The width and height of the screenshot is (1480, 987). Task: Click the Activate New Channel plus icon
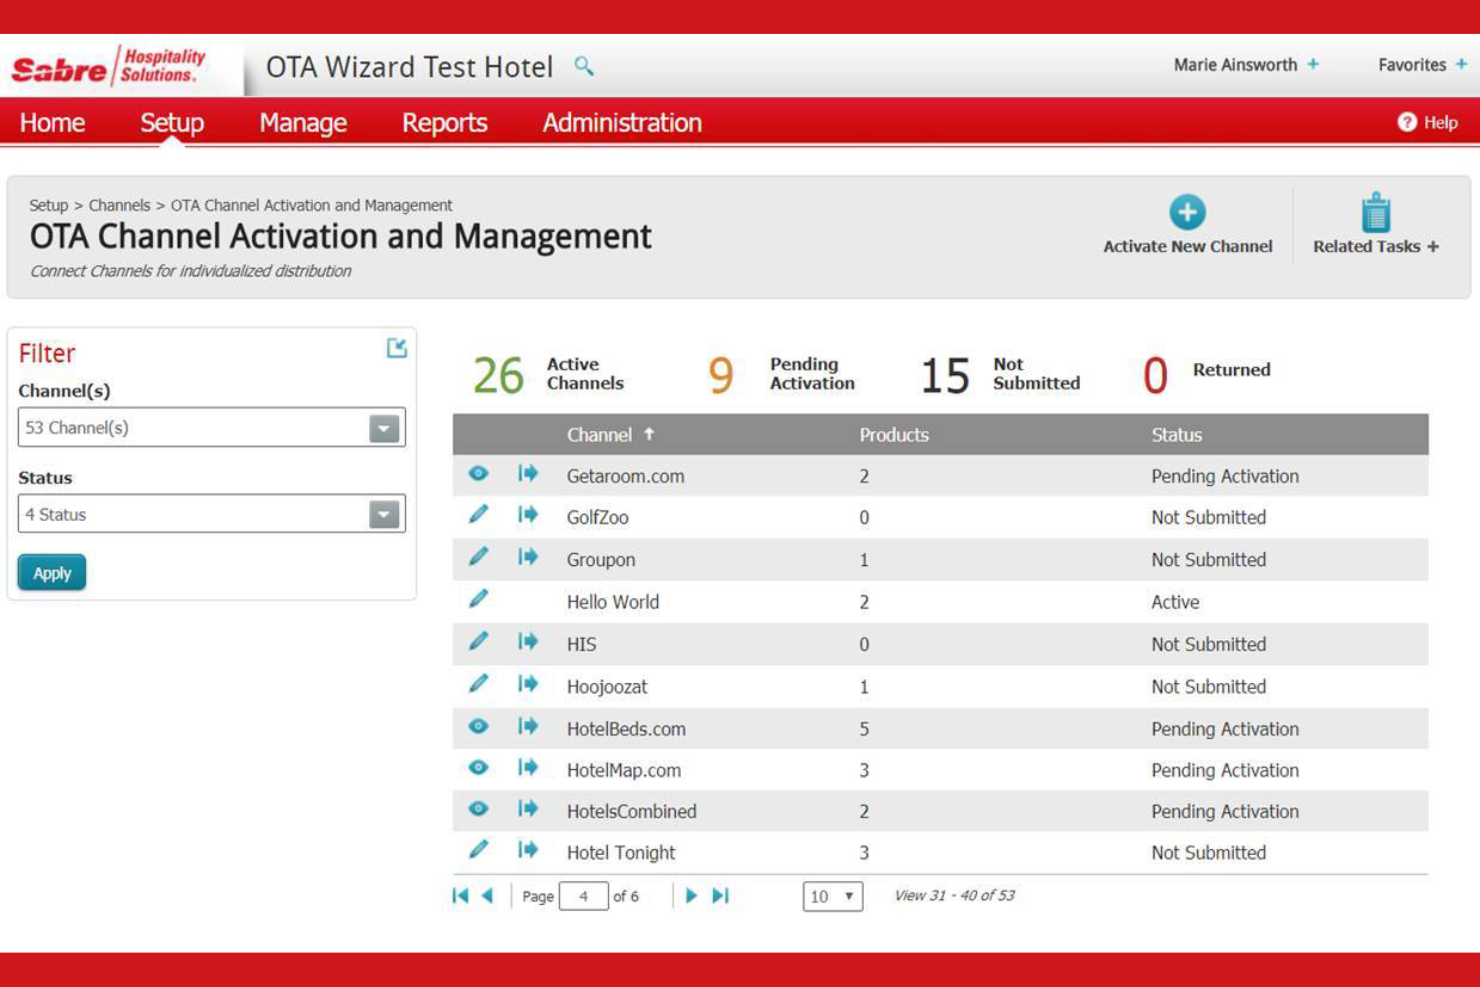click(x=1187, y=212)
